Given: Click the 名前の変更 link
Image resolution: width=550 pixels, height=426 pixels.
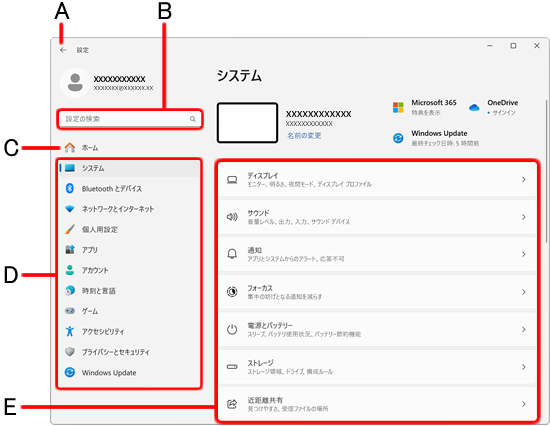Looking at the screenshot, I should pyautogui.click(x=304, y=136).
